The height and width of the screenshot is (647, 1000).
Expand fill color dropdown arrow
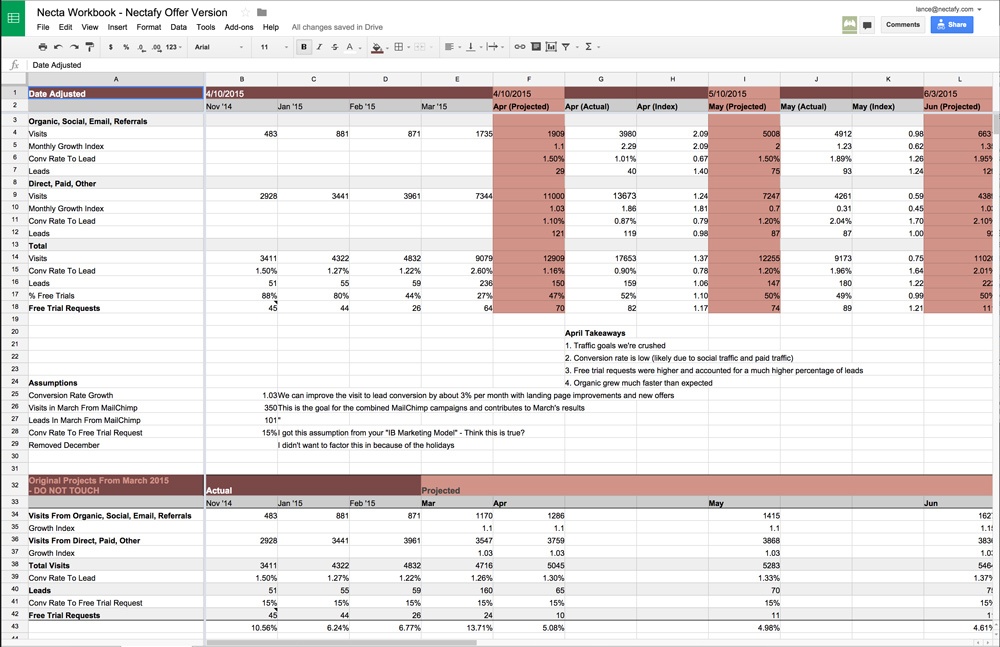click(387, 47)
